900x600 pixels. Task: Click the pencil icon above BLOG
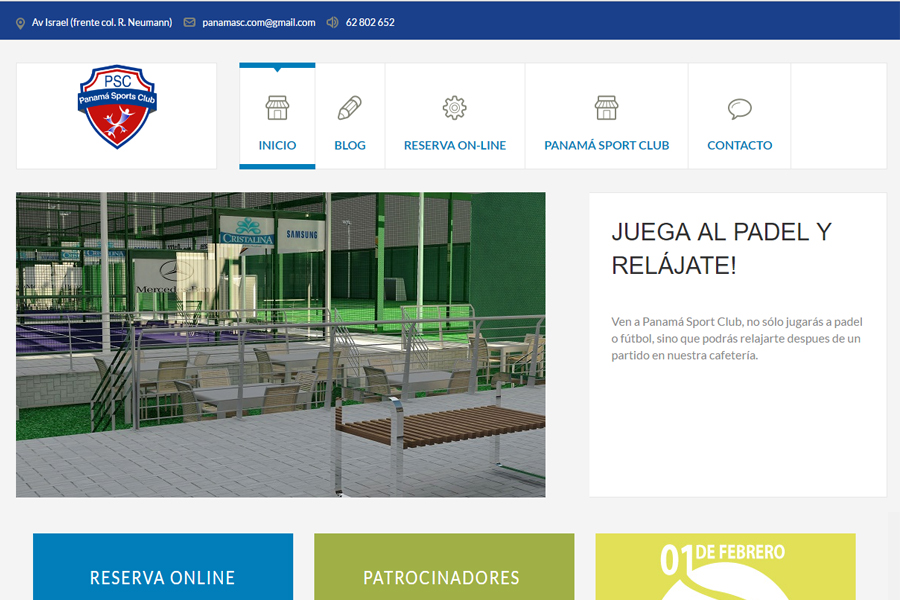tap(349, 108)
